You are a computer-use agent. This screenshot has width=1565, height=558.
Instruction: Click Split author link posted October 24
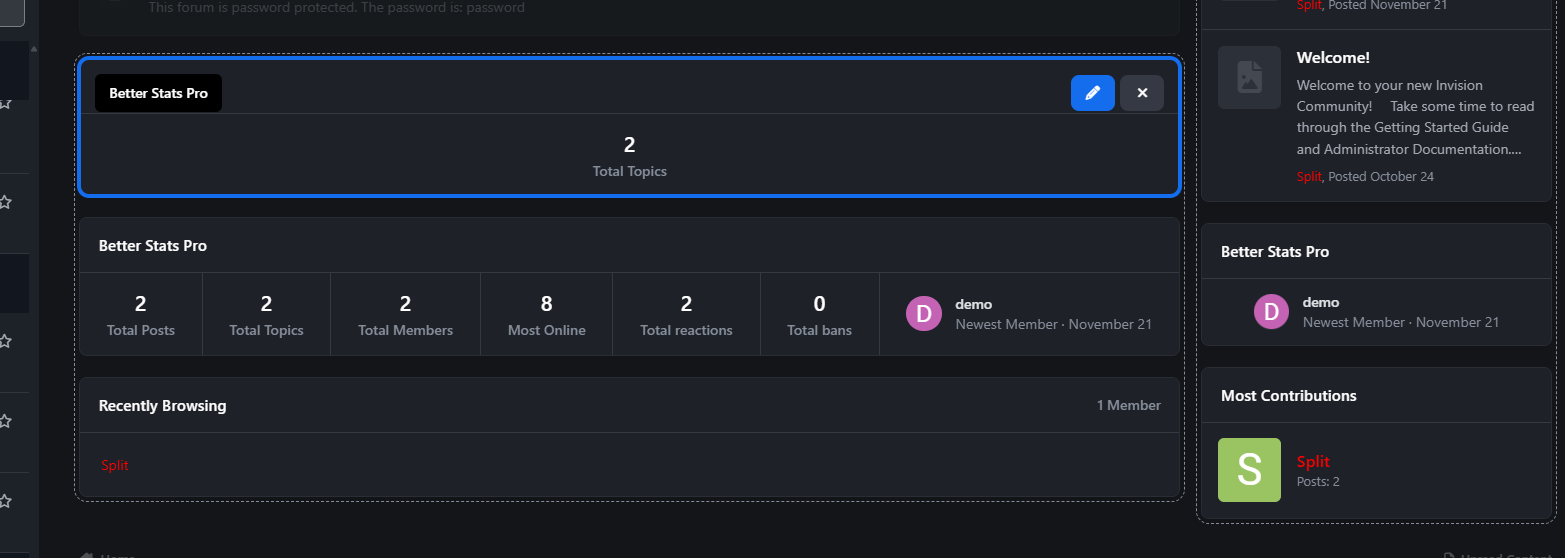[1309, 176]
